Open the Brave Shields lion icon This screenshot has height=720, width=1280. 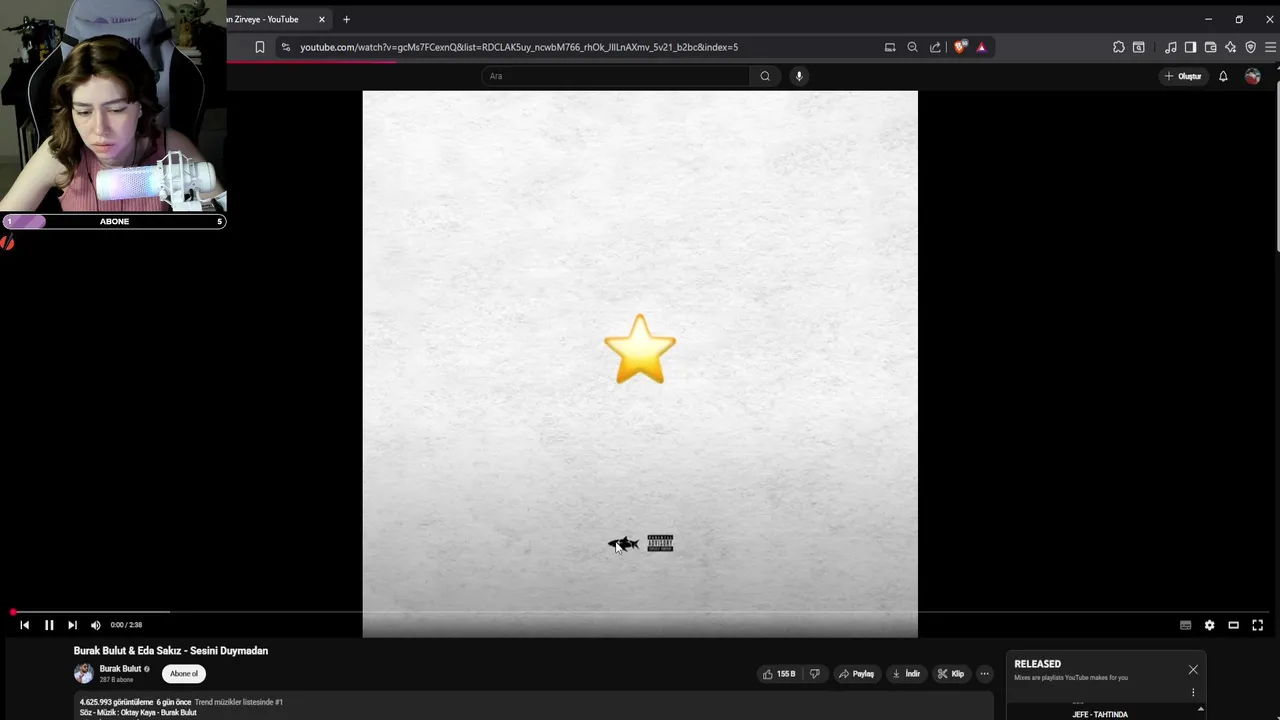(x=960, y=47)
